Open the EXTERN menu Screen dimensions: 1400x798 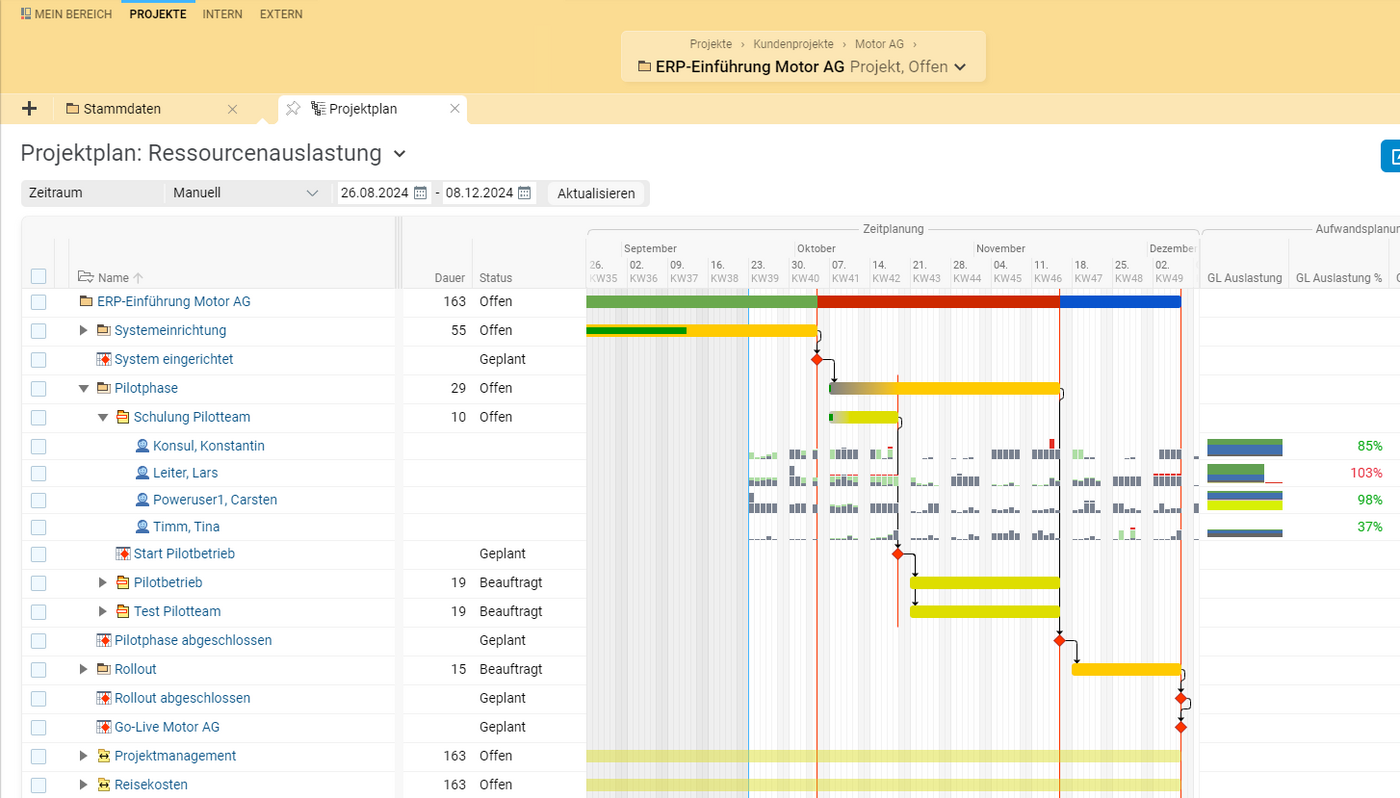(x=281, y=14)
